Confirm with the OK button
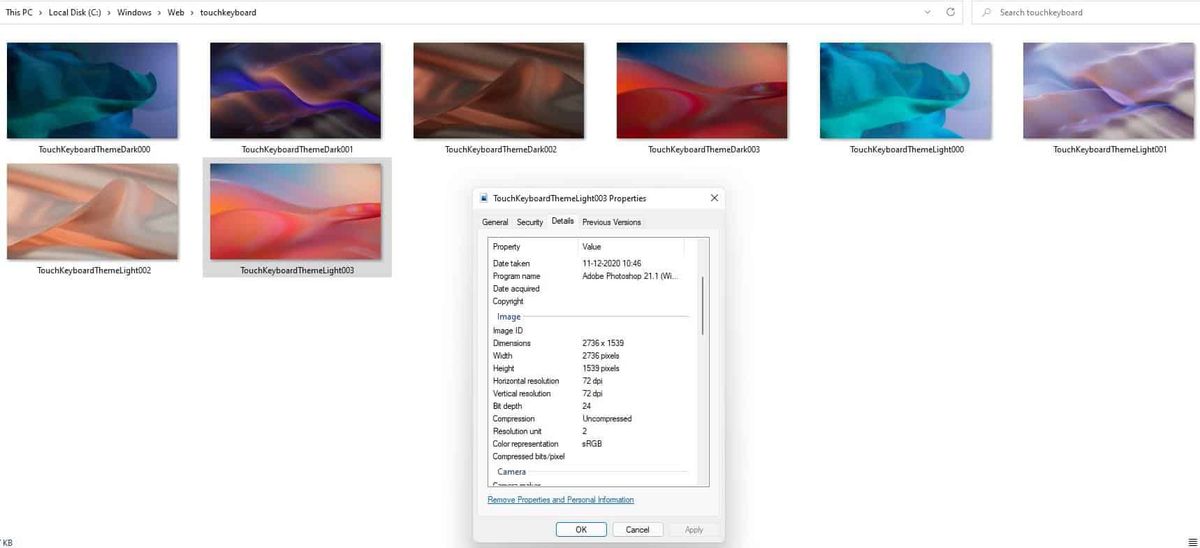 [x=581, y=529]
